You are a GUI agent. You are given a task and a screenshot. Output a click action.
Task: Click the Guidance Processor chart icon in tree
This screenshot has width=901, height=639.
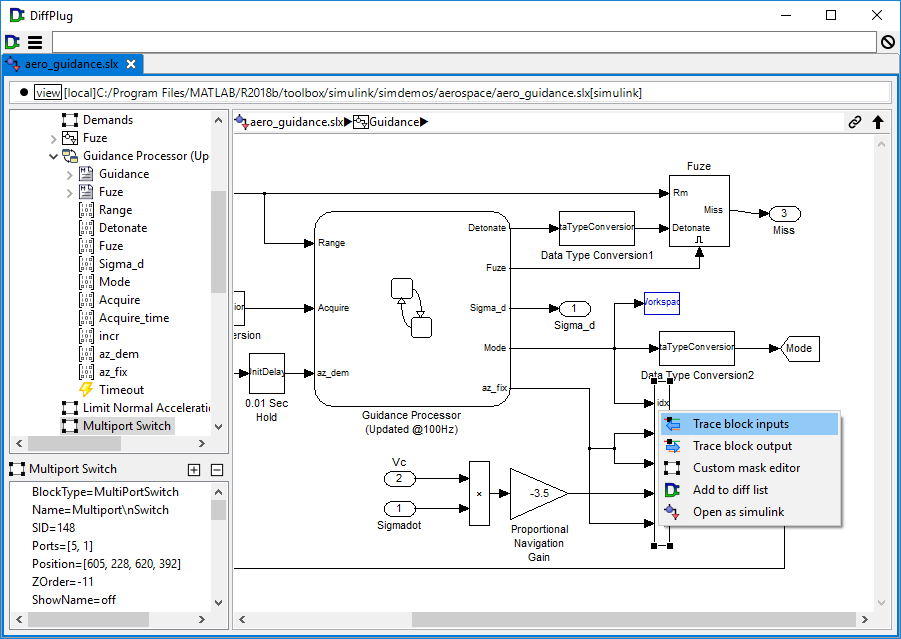[70, 156]
